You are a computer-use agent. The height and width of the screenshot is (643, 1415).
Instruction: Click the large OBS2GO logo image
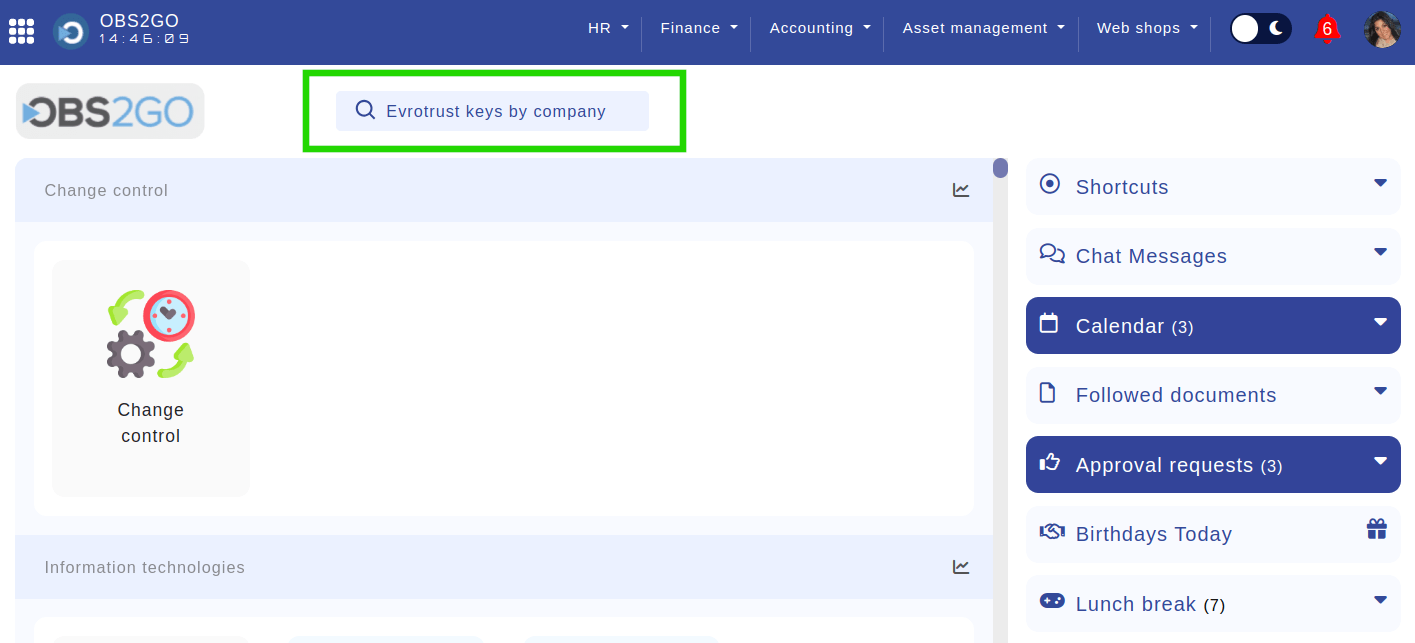click(x=110, y=111)
